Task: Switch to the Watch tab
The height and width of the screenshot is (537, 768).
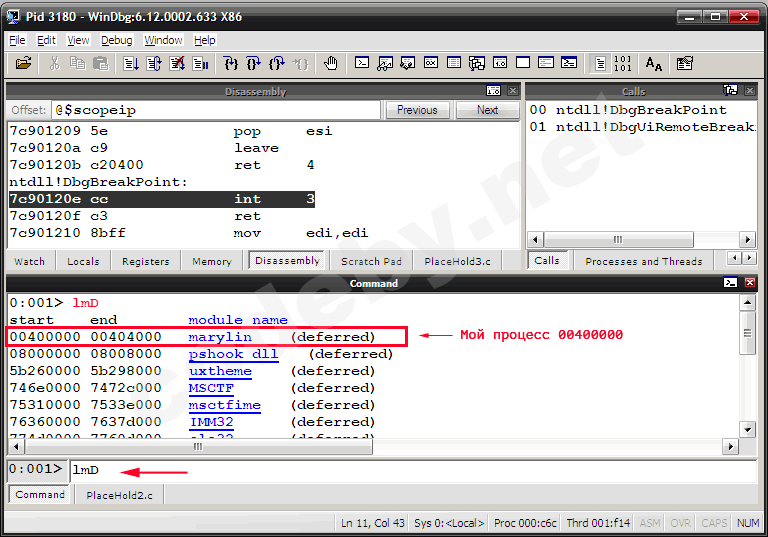Action: click(29, 261)
